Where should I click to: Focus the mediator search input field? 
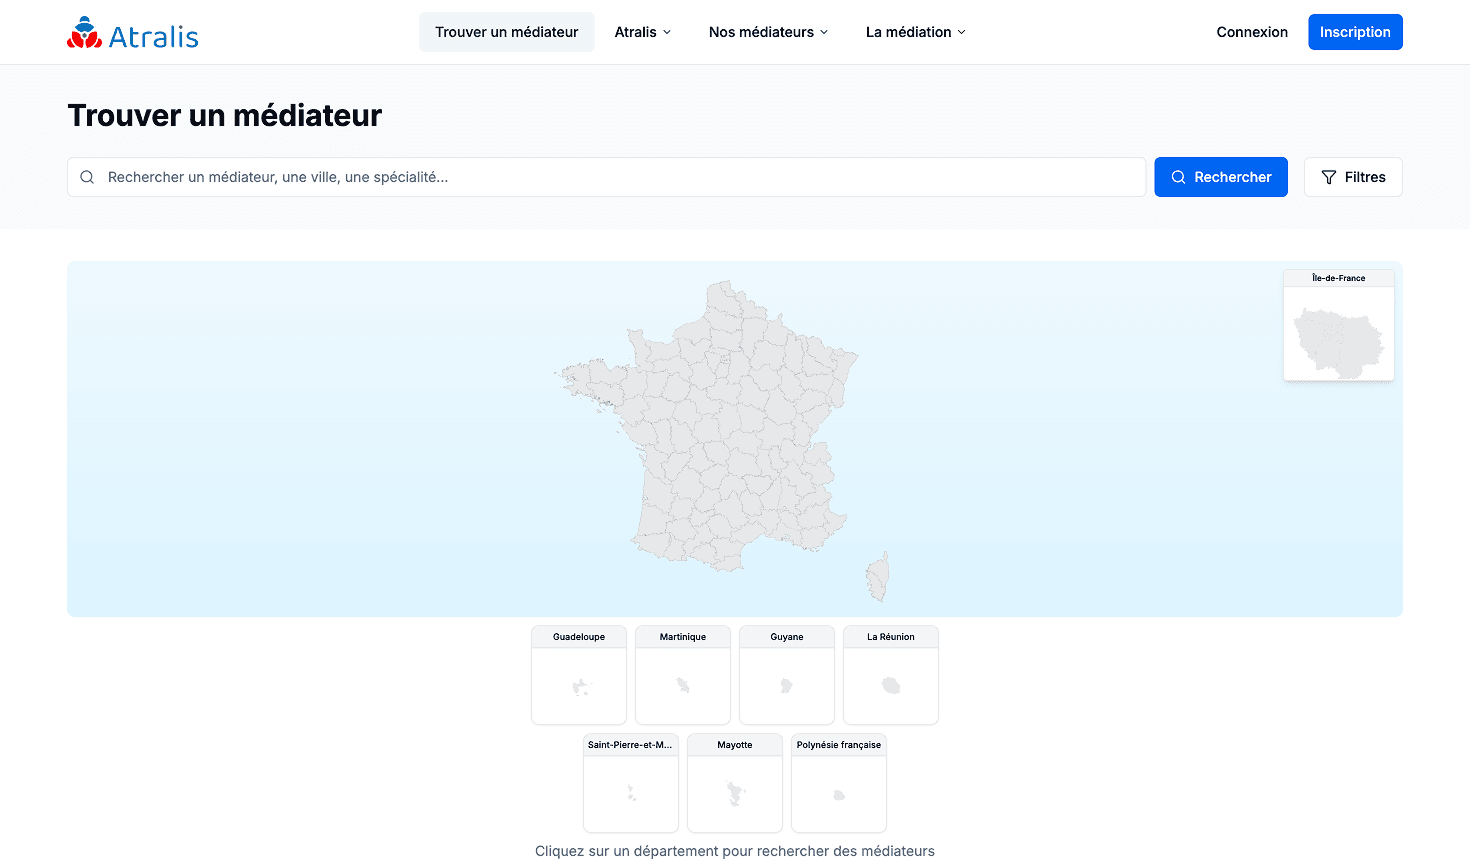[607, 177]
